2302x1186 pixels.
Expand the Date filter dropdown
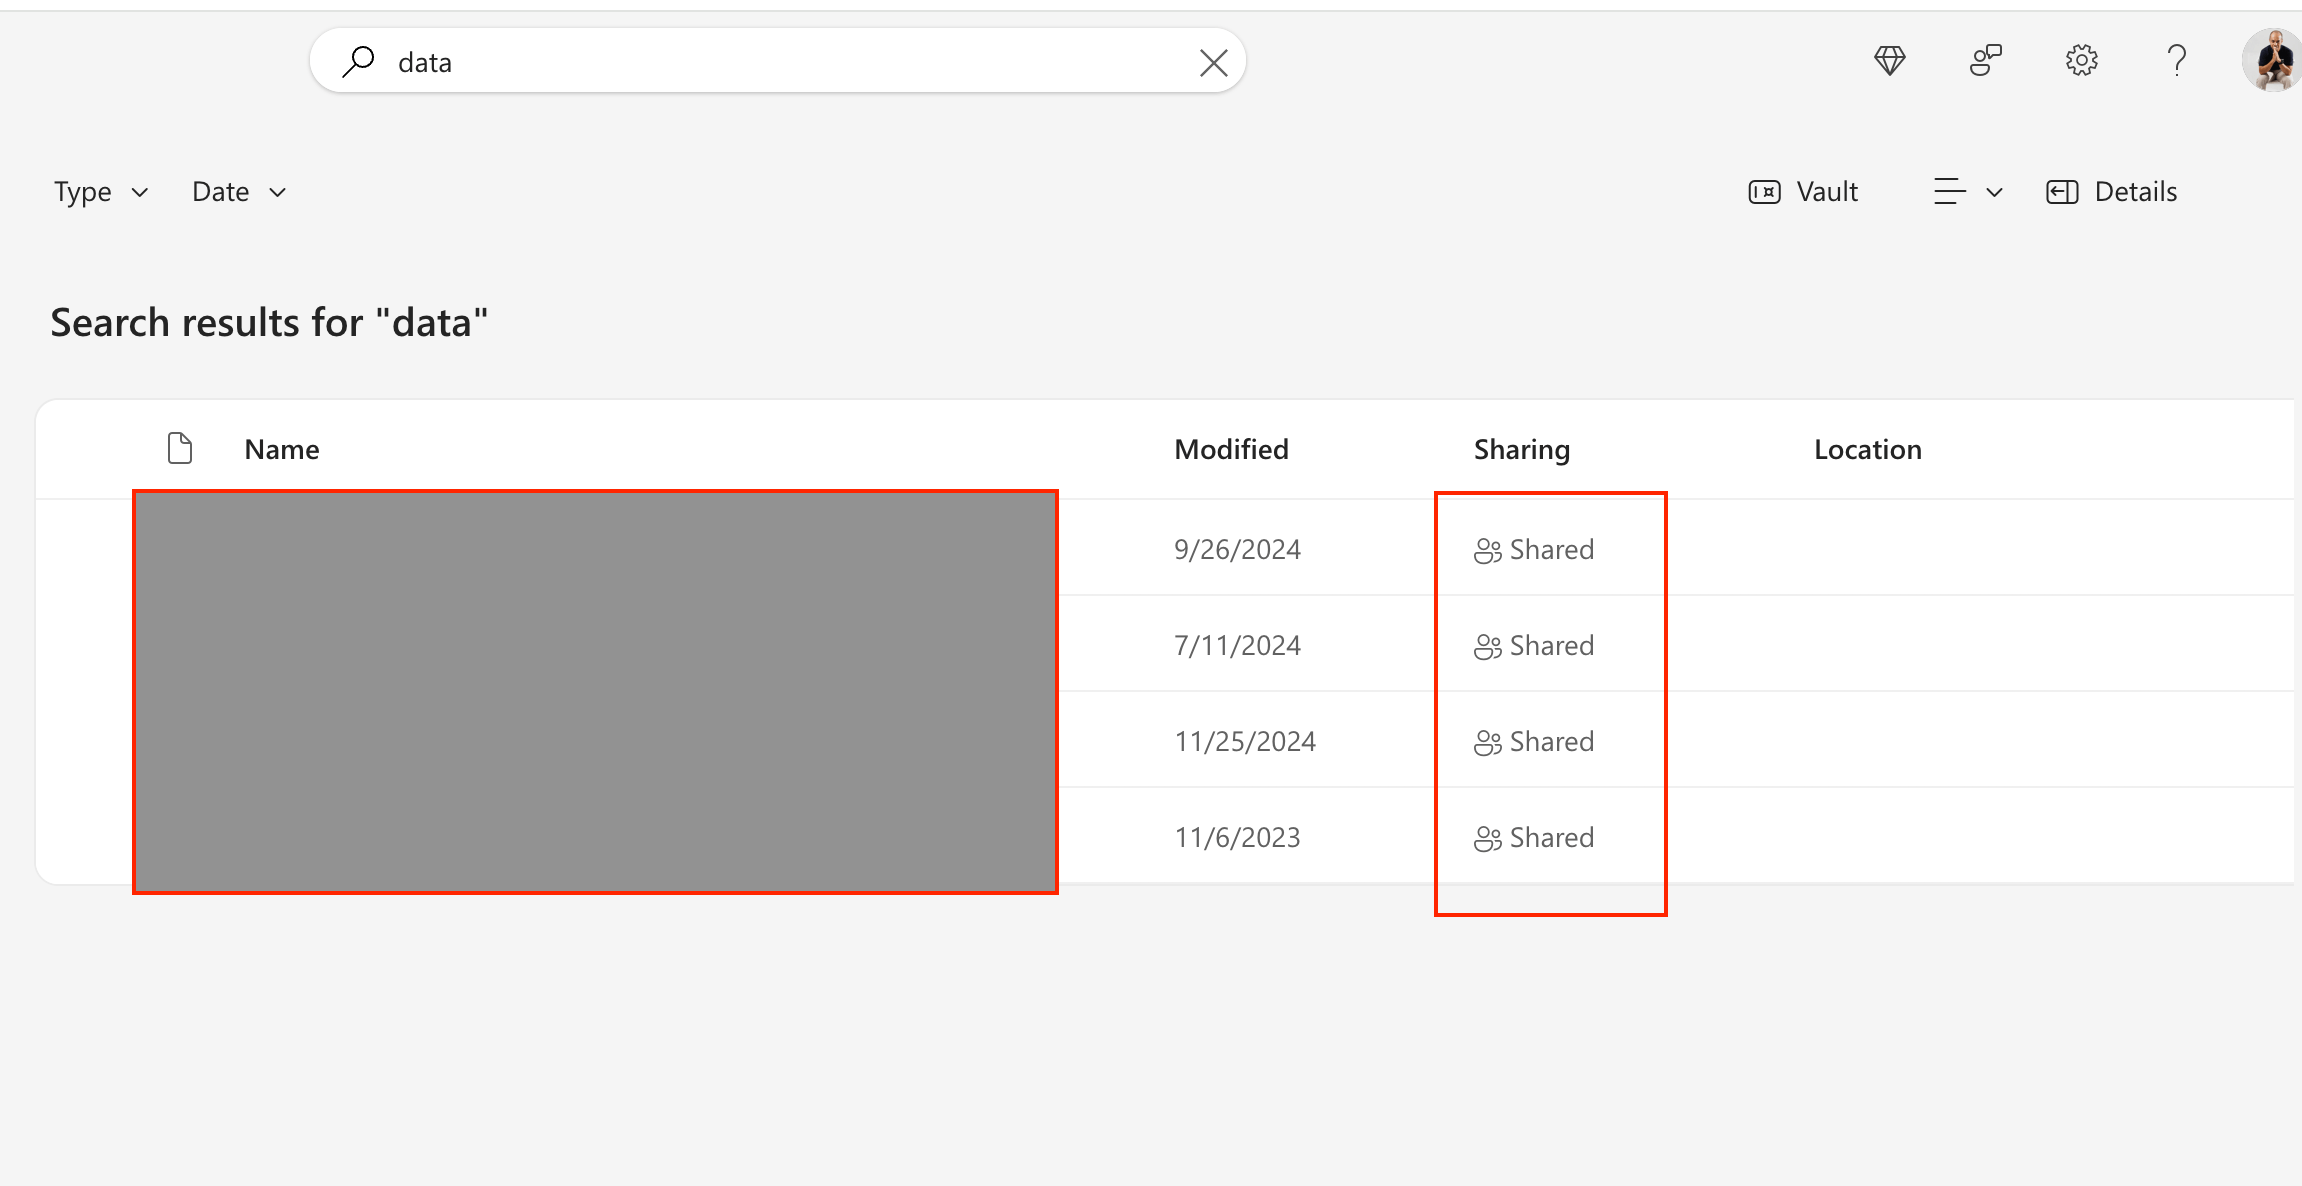coord(239,192)
